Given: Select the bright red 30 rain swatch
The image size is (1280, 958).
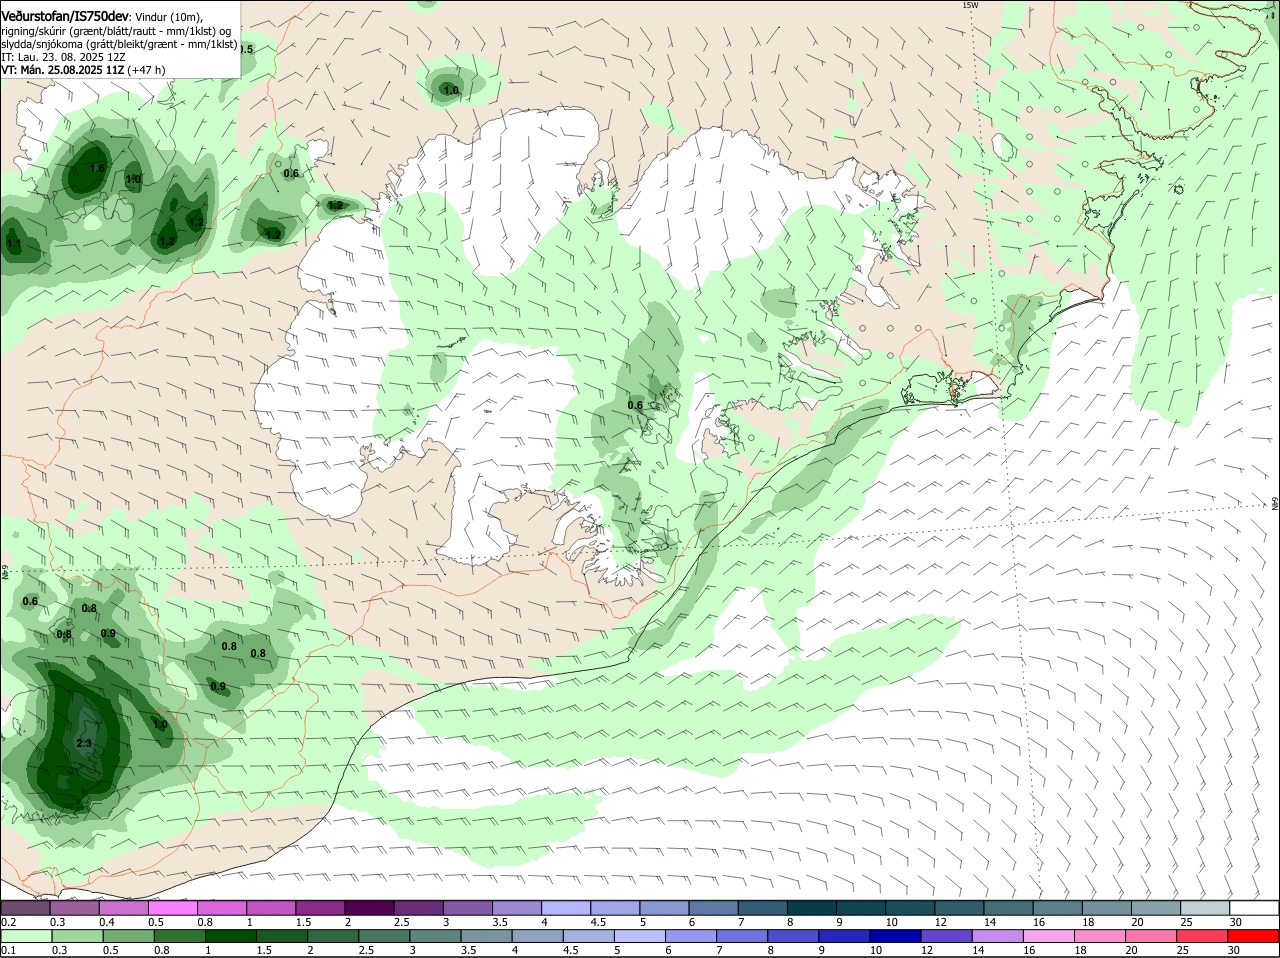Looking at the screenshot, I should click(x=1254, y=936).
